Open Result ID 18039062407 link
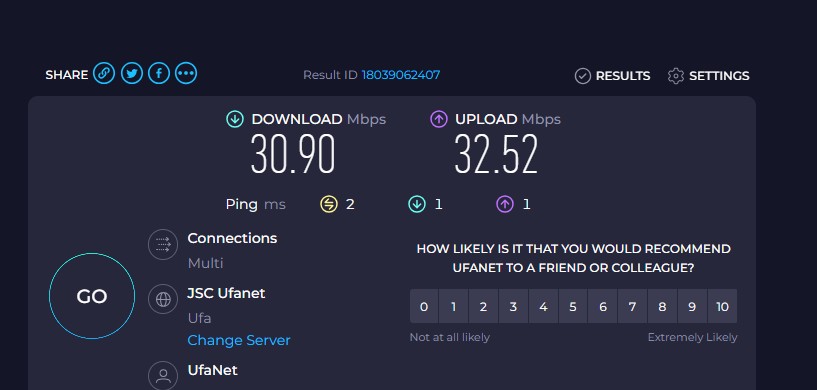Screen dimensions: 817x390 point(401,75)
